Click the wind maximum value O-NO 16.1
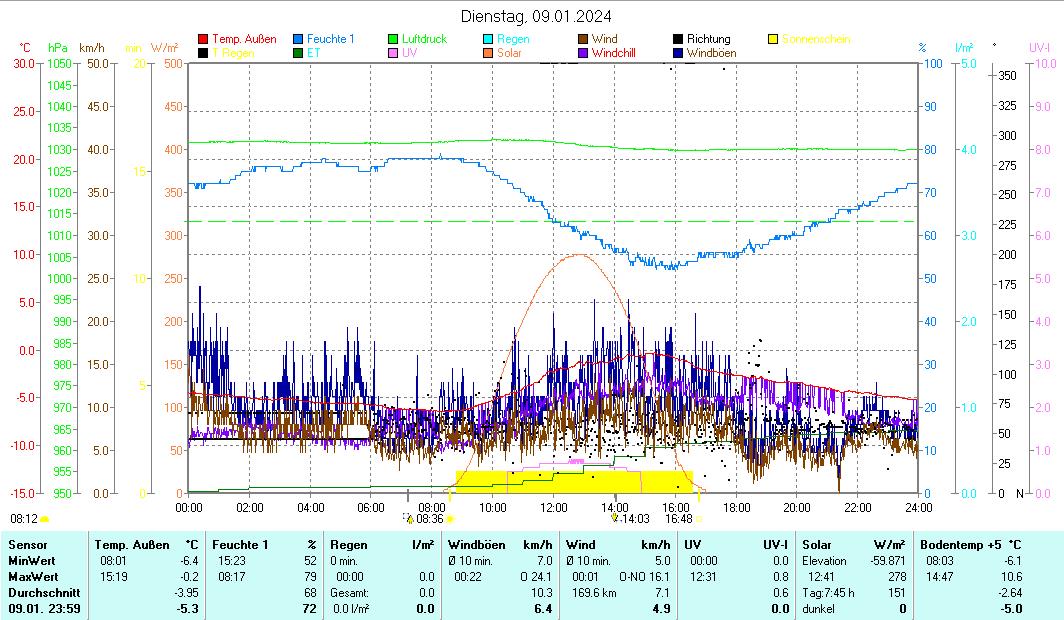 pyautogui.click(x=645, y=577)
